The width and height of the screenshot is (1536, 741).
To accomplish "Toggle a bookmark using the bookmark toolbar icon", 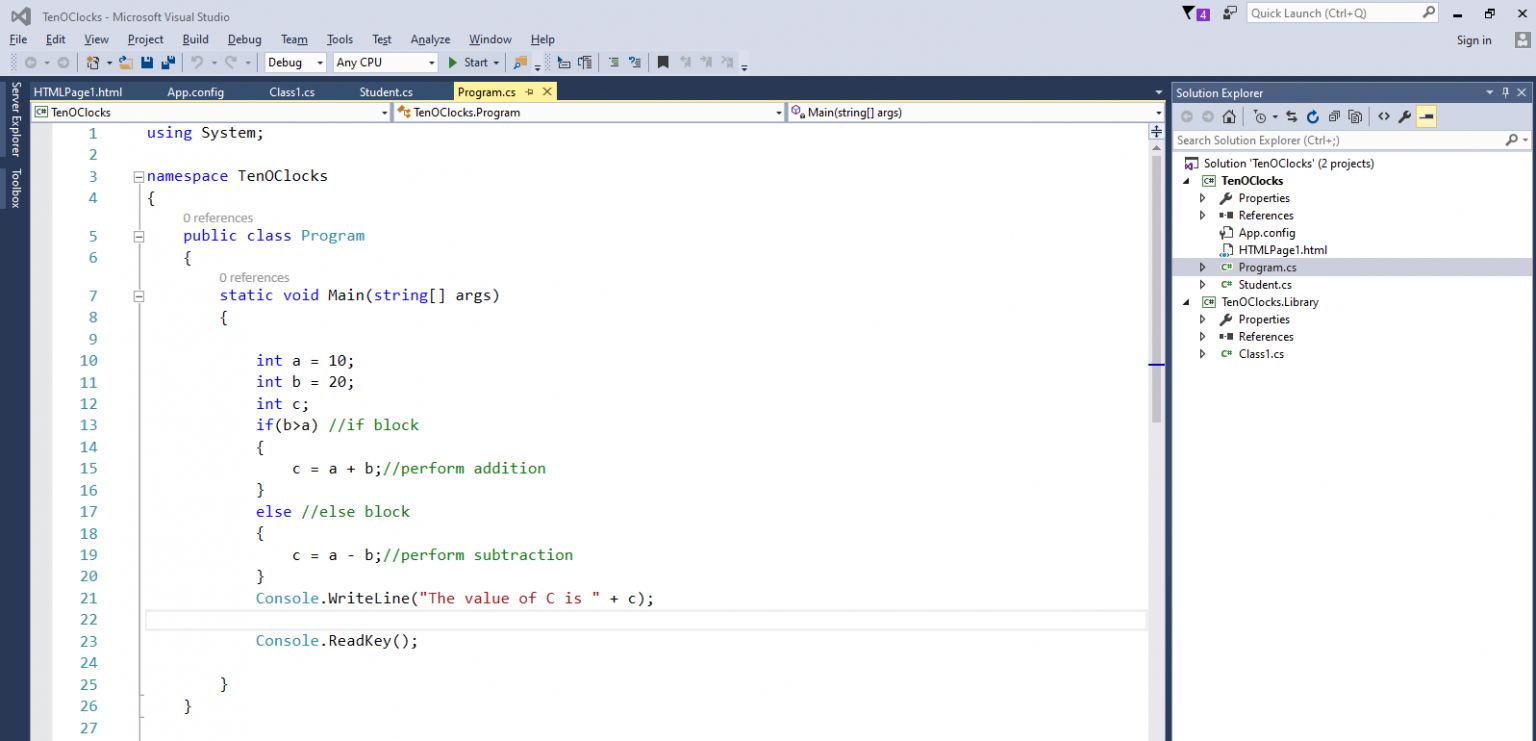I will 664,62.
